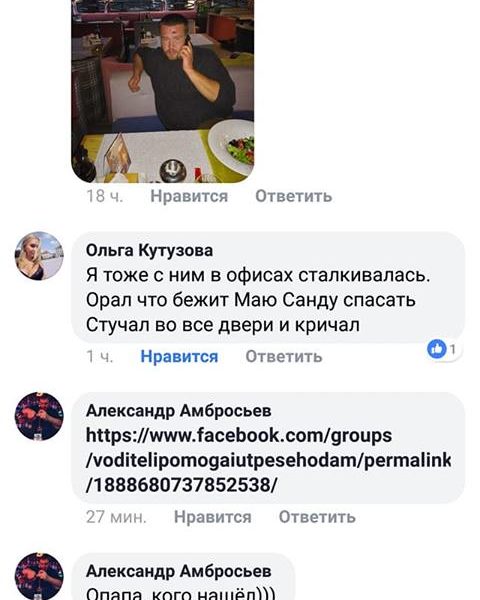Viewport: 480px width, 600px height.
Task: Open the Александр Амбросьев name above the link
Action: 179,411
